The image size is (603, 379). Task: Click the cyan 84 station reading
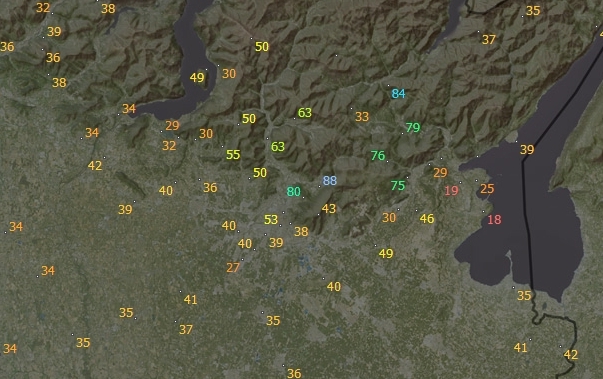coord(398,93)
